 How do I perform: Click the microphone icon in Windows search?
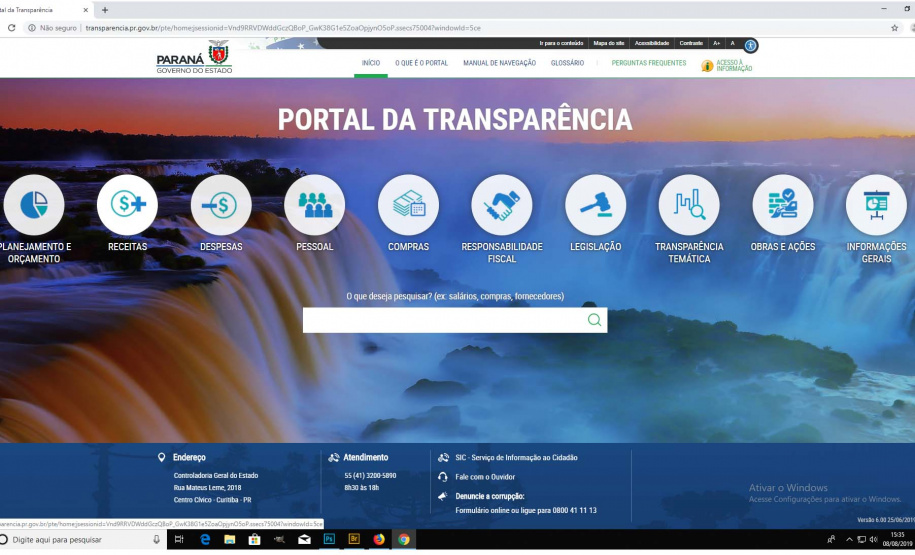pos(156,539)
